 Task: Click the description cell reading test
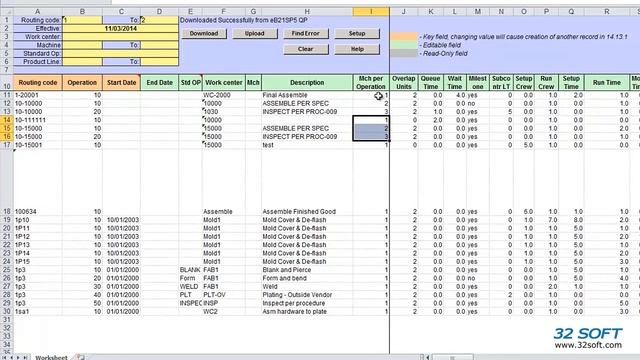307,145
